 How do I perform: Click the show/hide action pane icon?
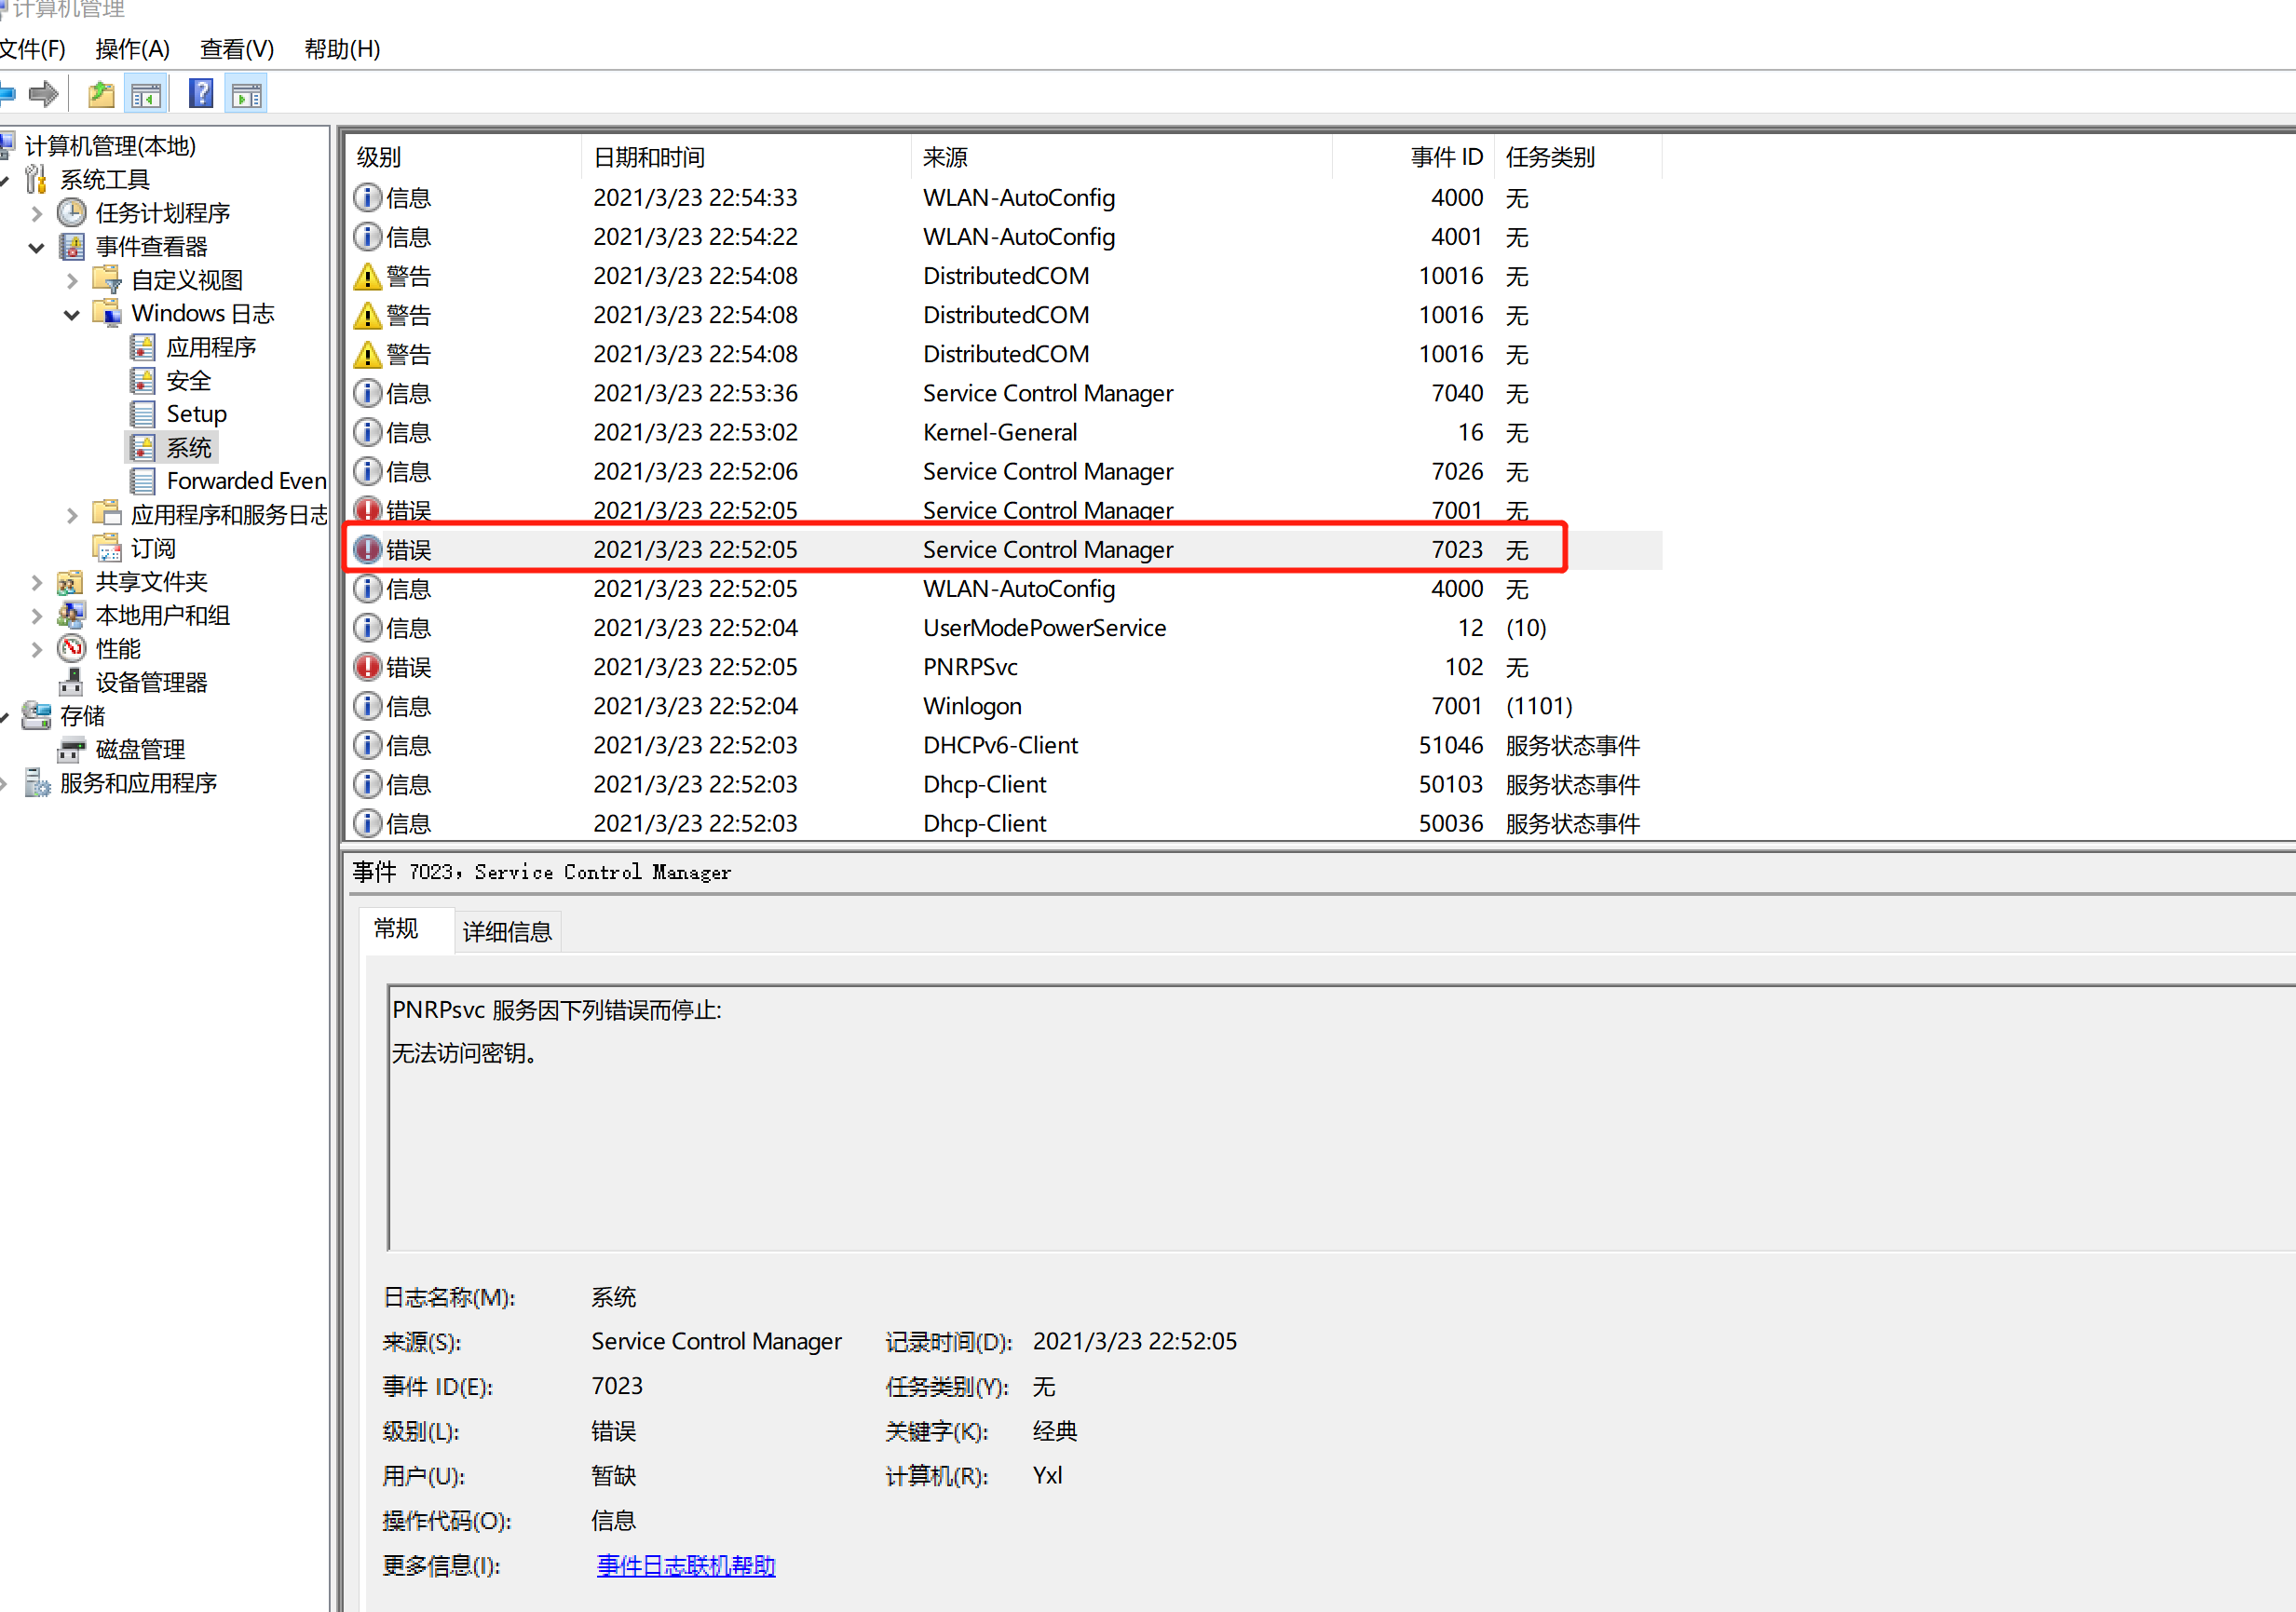pos(246,95)
